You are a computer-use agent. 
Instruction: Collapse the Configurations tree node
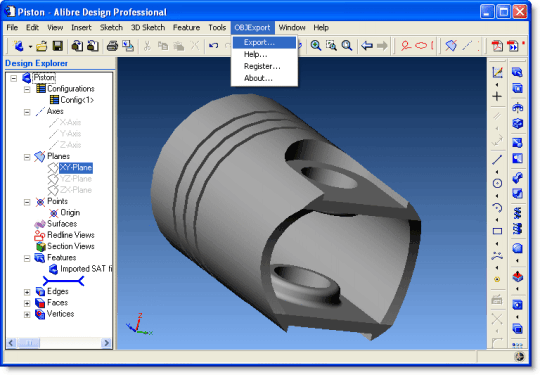[27, 90]
